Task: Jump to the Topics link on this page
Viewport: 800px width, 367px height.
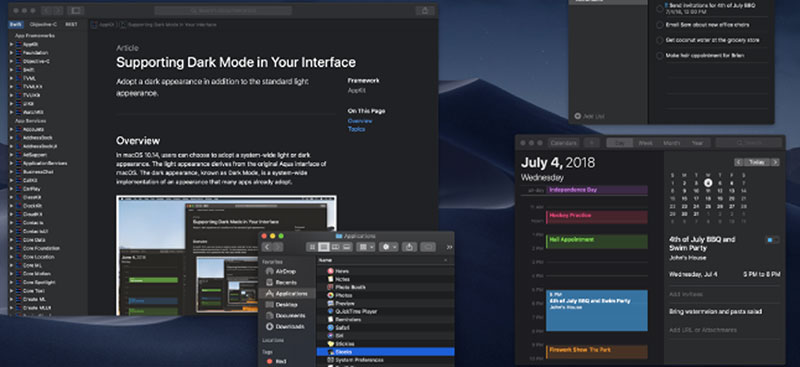Action: point(356,129)
